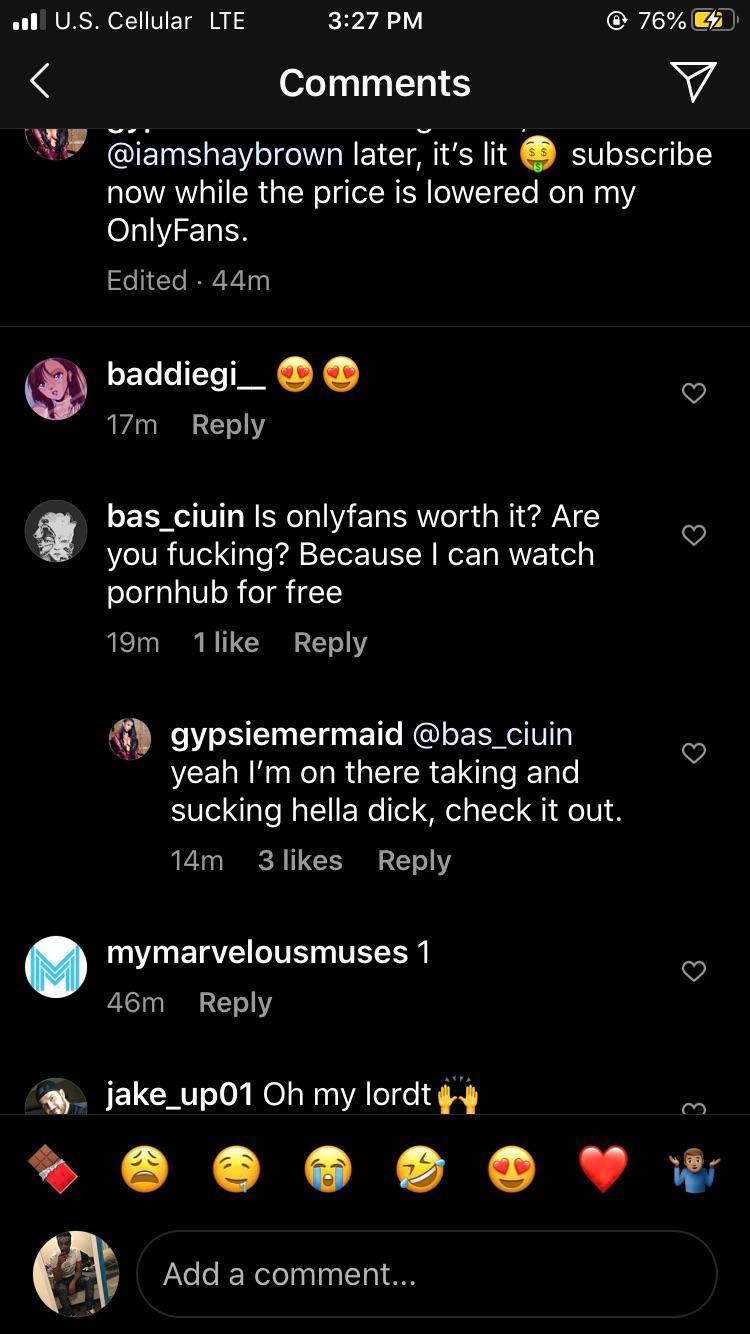Reply to mymarvelousmuses' comment
This screenshot has width=750, height=1334.
click(x=235, y=1003)
